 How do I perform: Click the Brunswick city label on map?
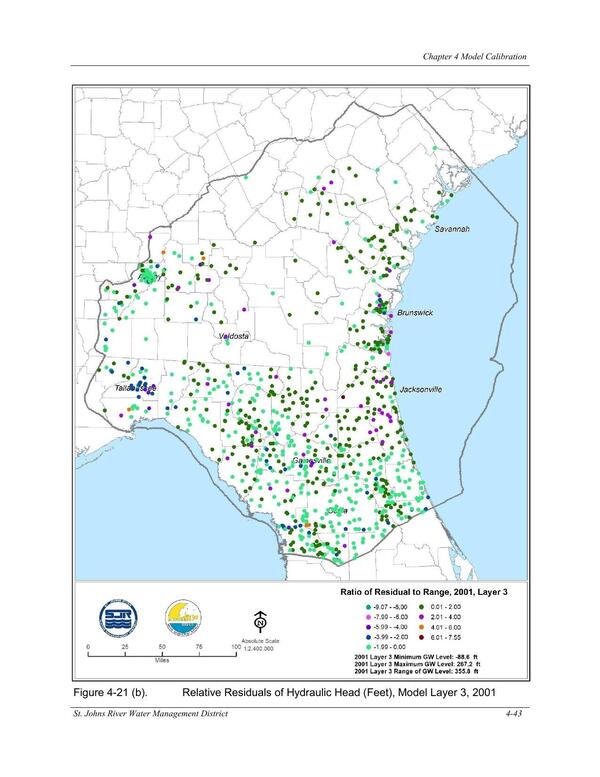415,313
